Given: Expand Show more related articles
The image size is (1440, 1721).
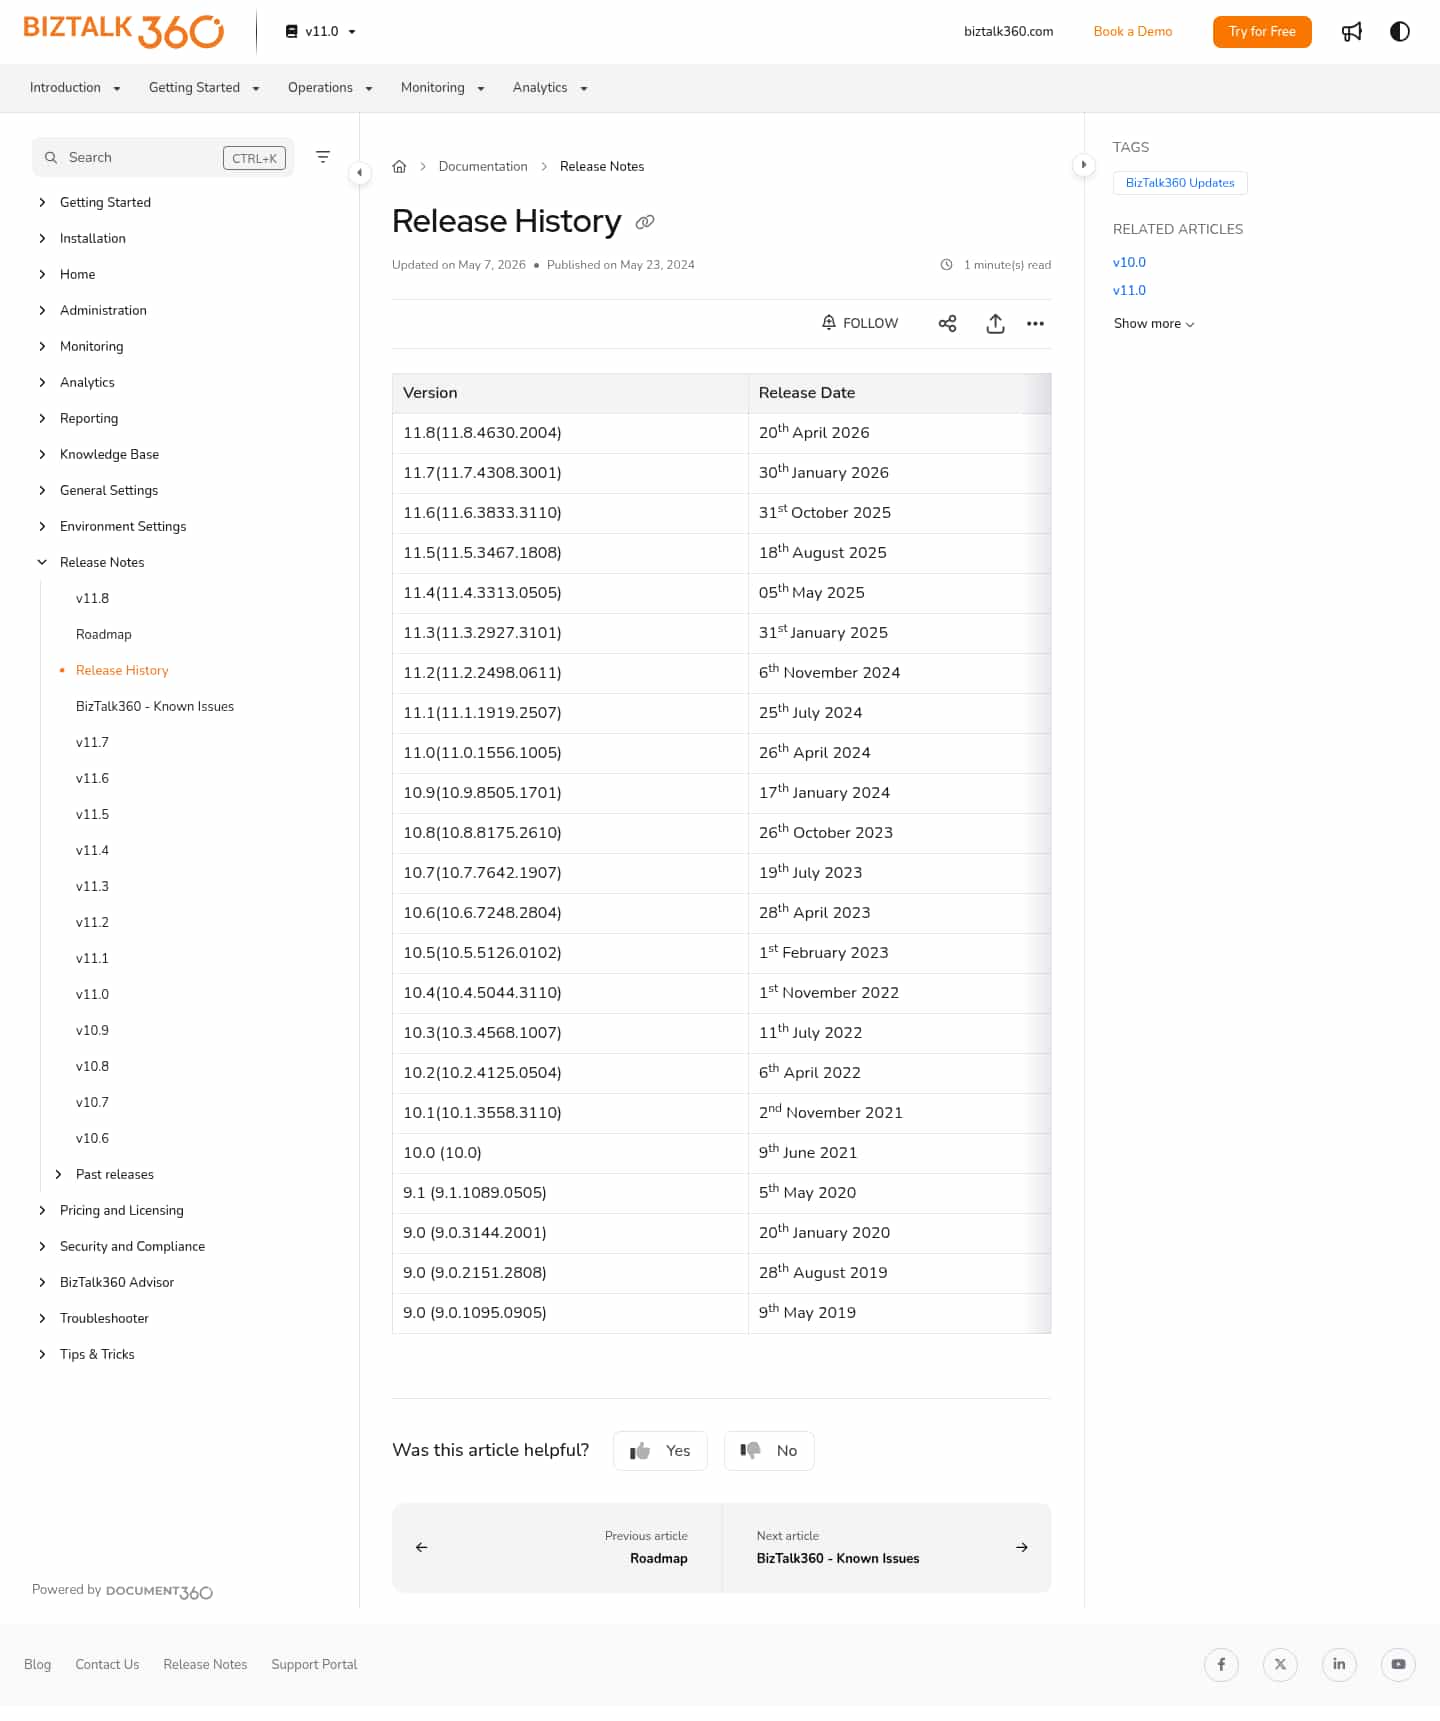Looking at the screenshot, I should click(x=1154, y=324).
